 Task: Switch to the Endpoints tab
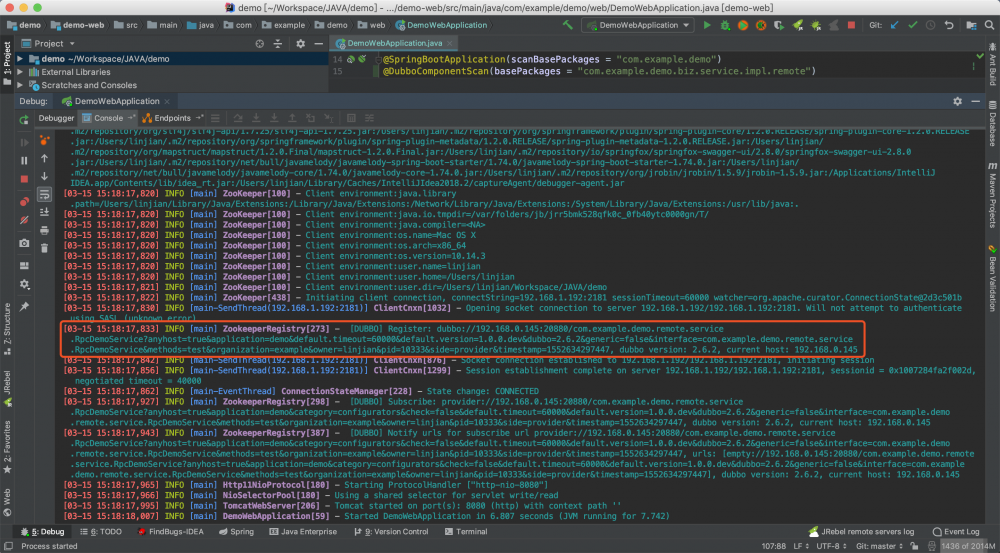click(171, 118)
